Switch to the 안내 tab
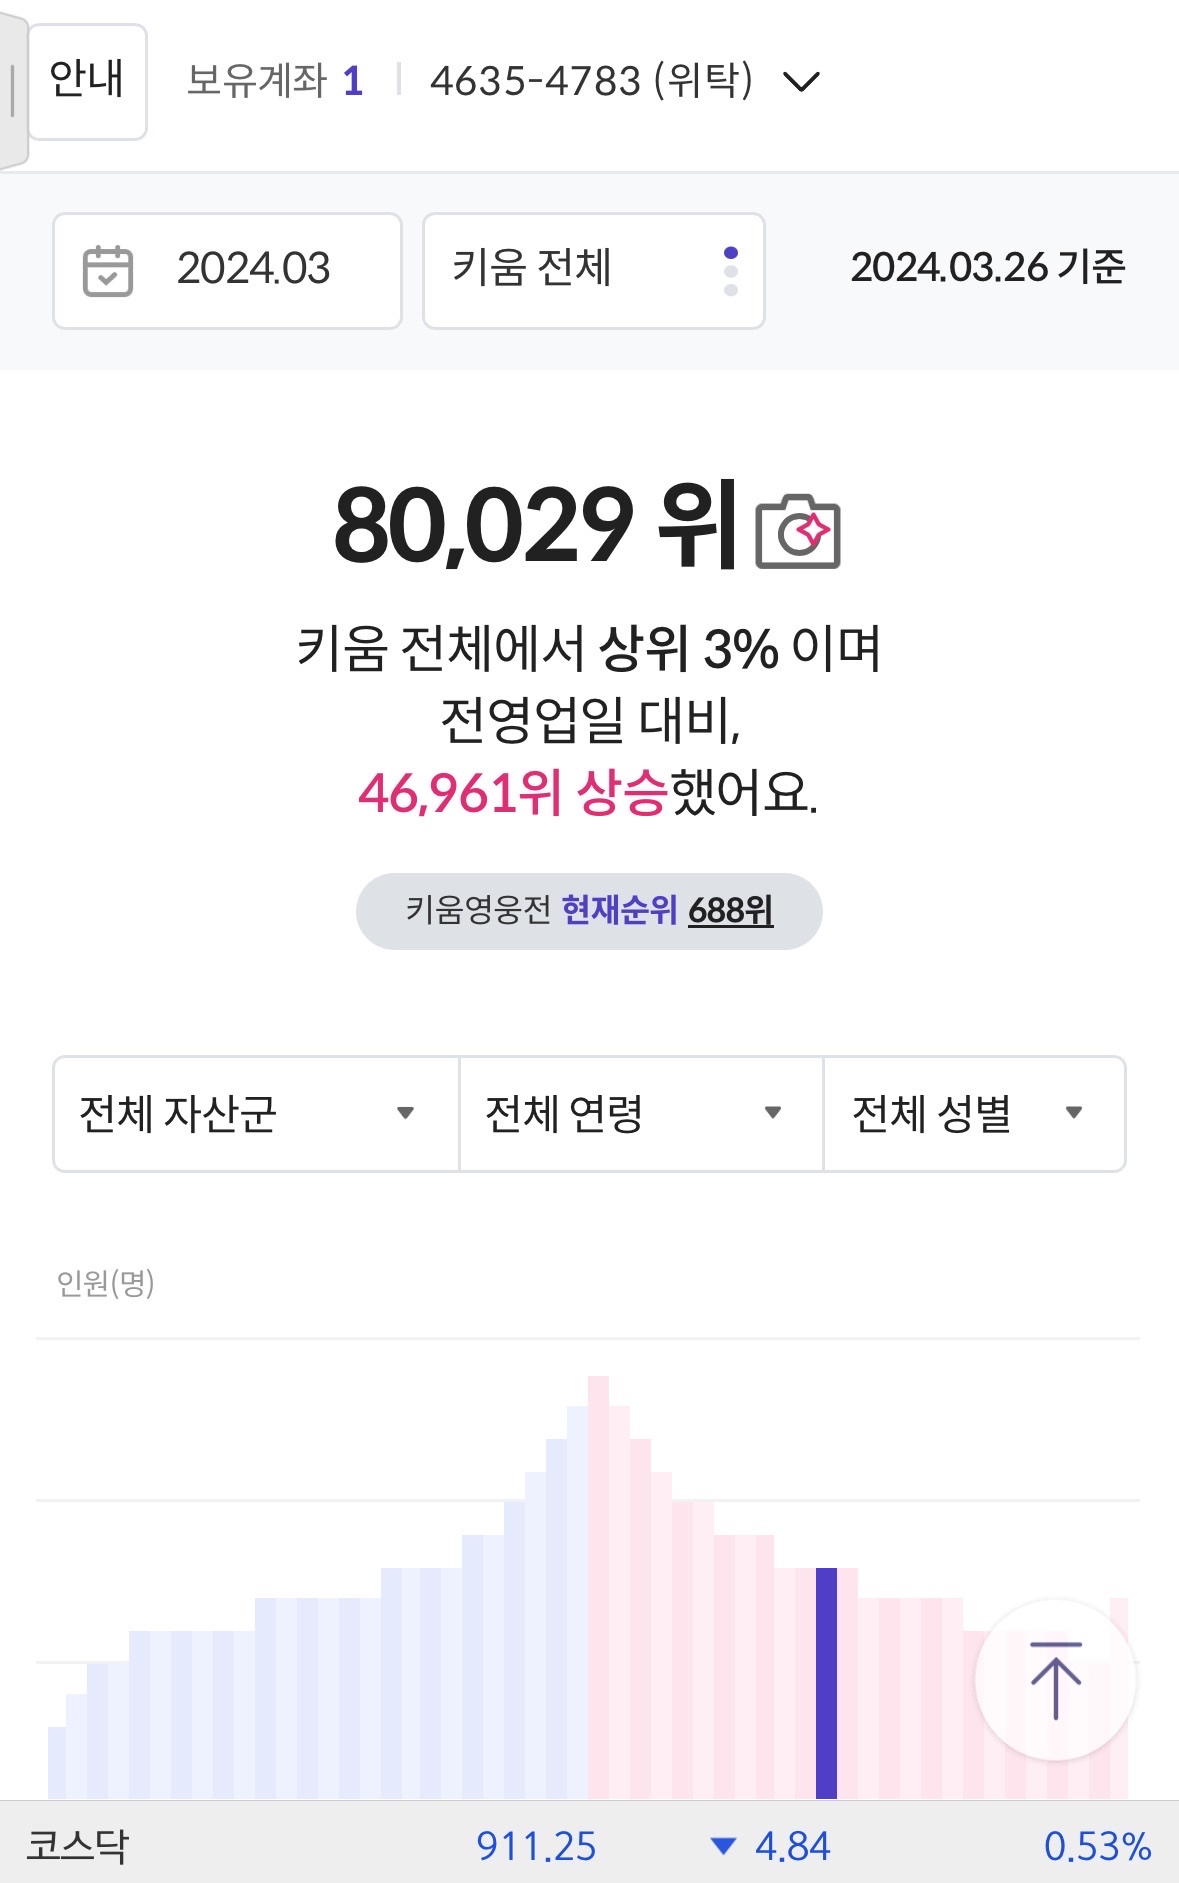The image size is (1179, 1883). [85, 82]
